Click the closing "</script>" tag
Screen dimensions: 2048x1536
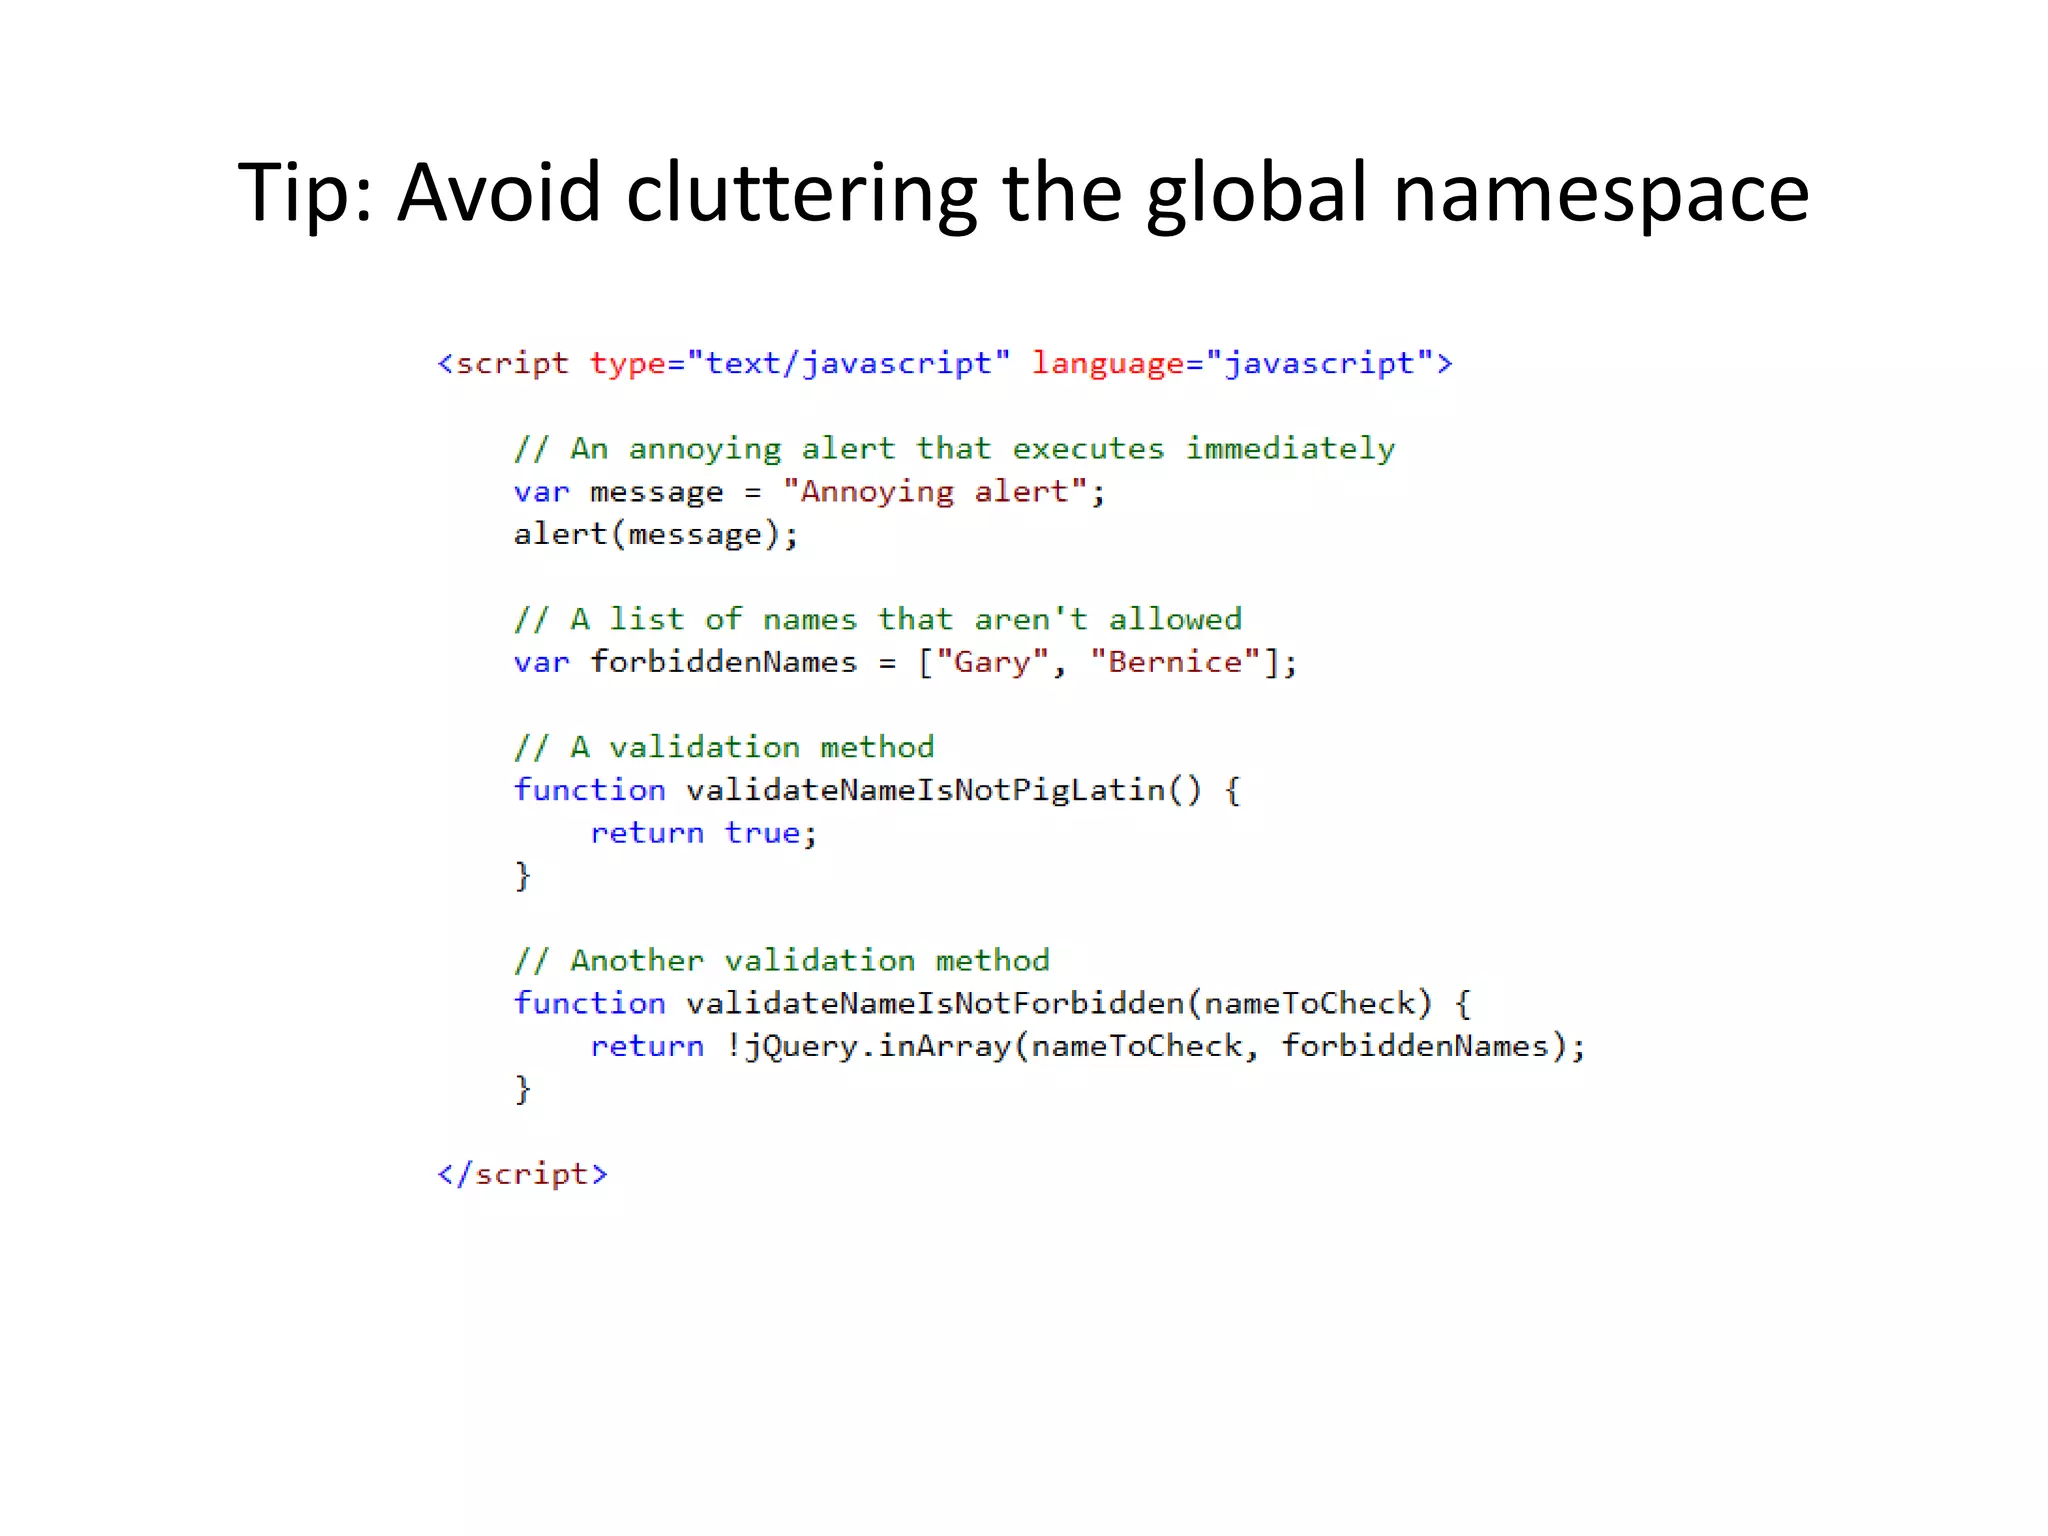(x=522, y=1174)
